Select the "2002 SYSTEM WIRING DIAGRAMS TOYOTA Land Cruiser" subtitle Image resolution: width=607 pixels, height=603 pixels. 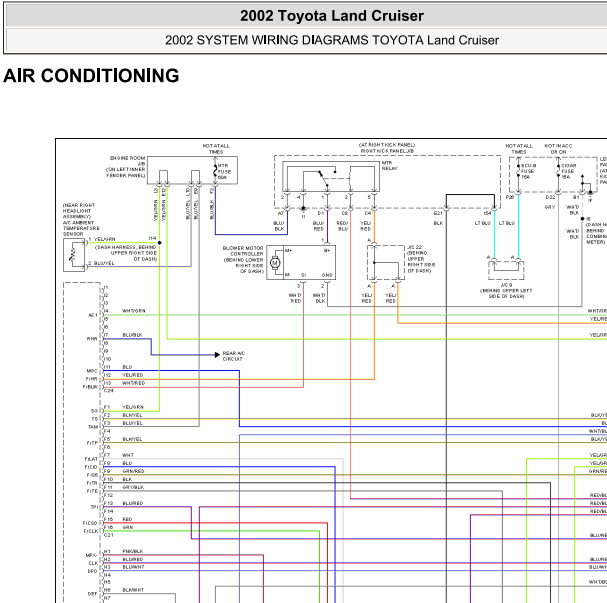coord(332,40)
